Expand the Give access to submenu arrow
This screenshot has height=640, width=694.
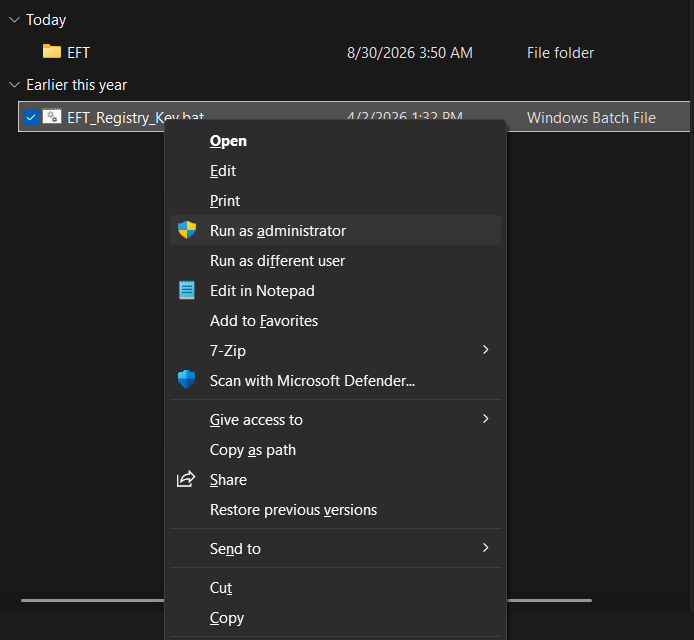tap(486, 419)
